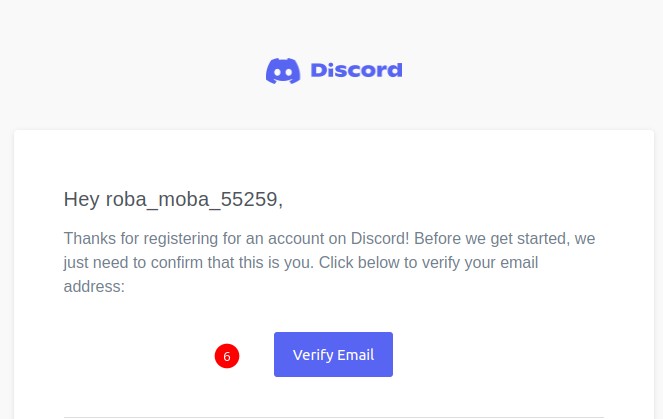The width and height of the screenshot is (663, 419).
Task: Click the red circle badge numbered 6
Action: click(x=227, y=356)
